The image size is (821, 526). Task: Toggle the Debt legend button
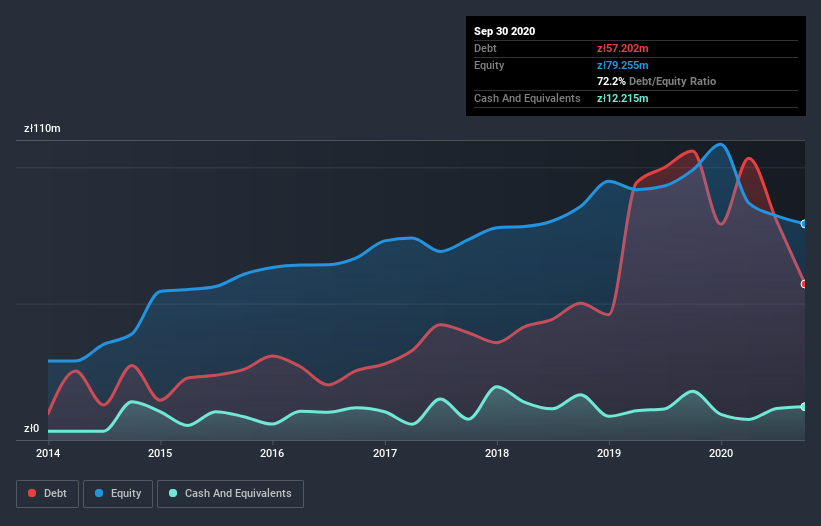(x=48, y=494)
